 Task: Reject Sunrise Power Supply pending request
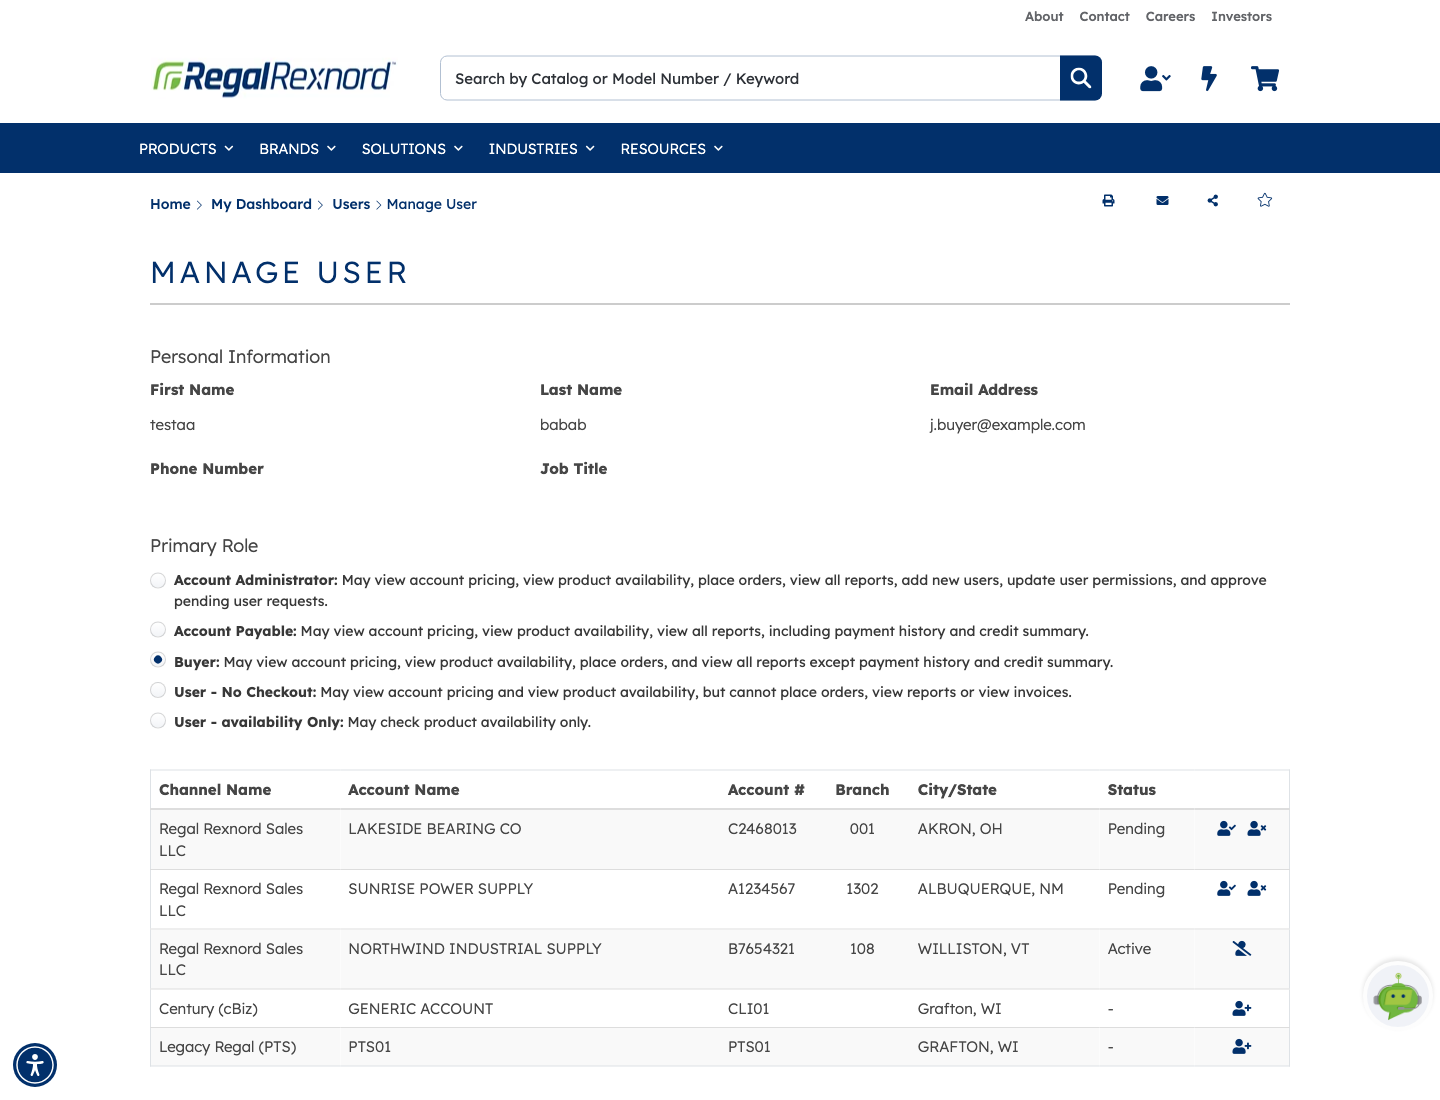pos(1257,889)
